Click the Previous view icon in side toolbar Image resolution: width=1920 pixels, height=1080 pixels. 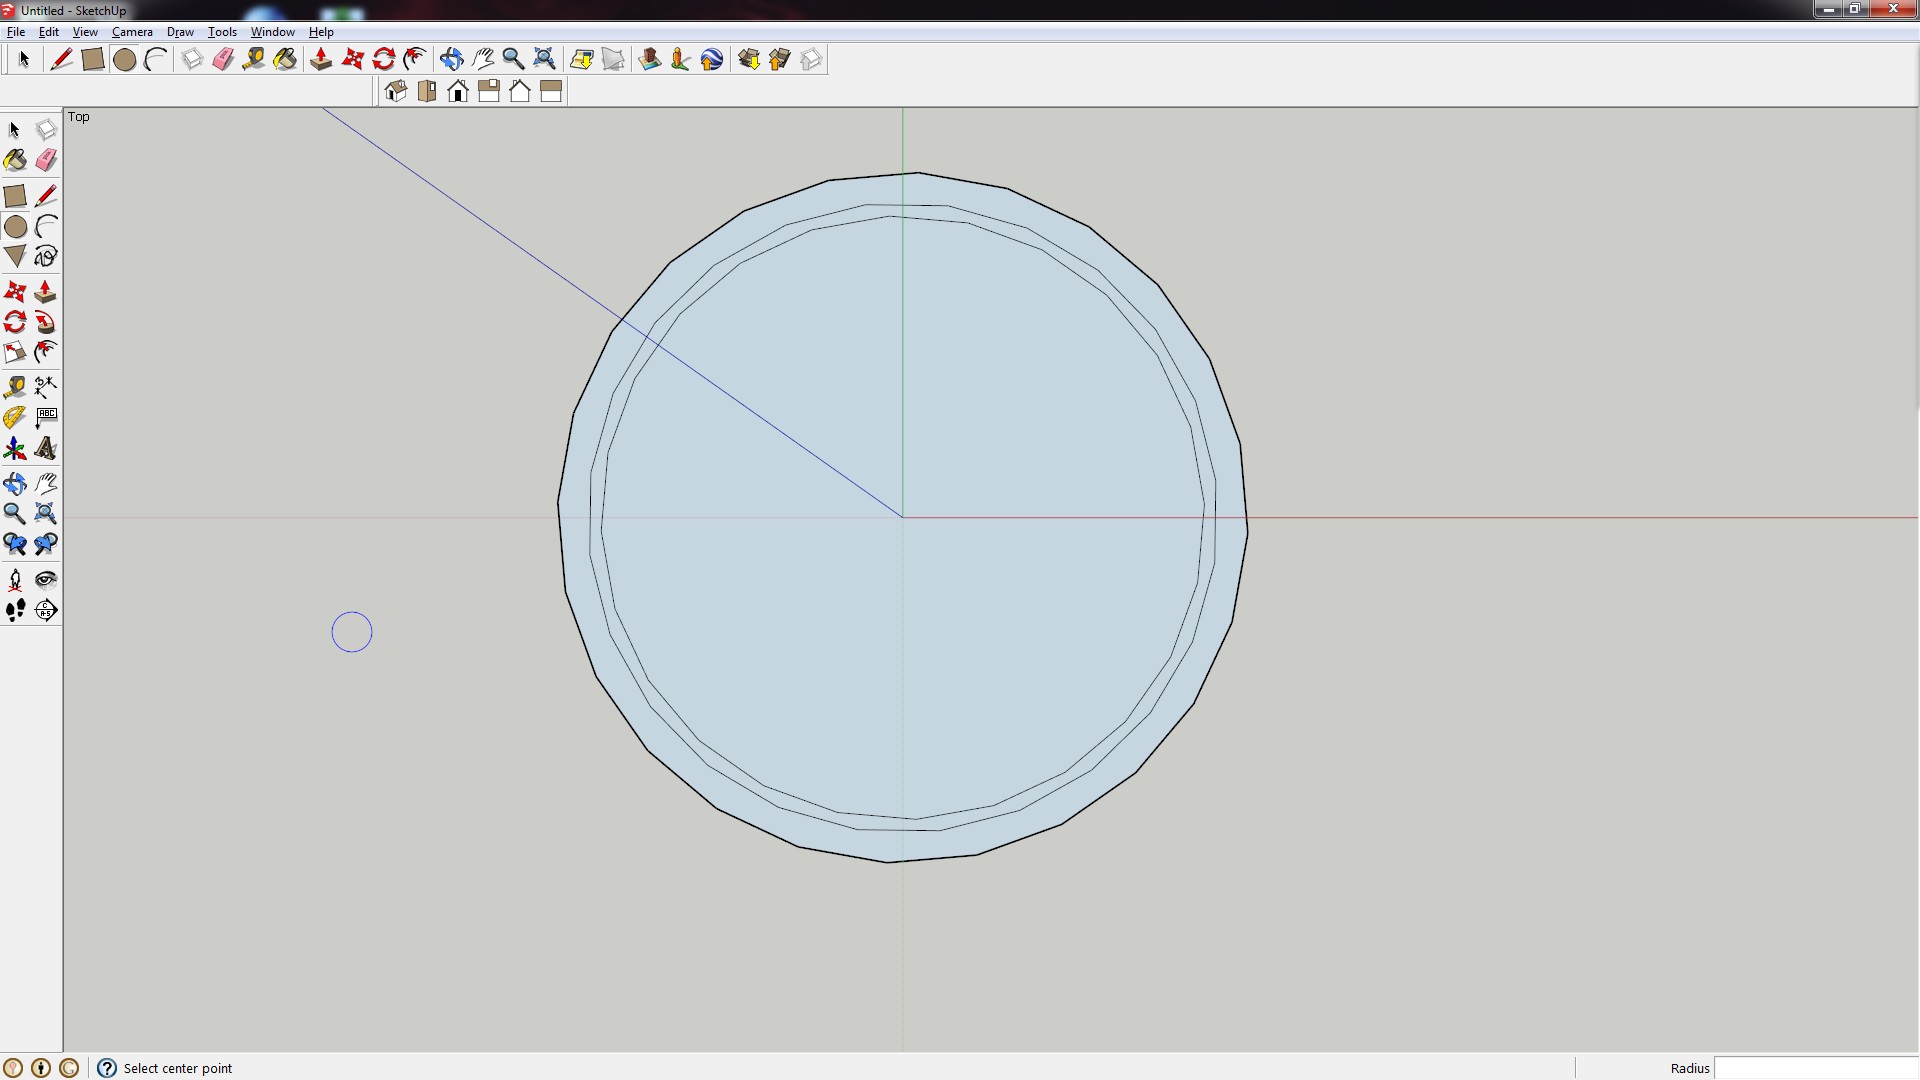tap(15, 544)
